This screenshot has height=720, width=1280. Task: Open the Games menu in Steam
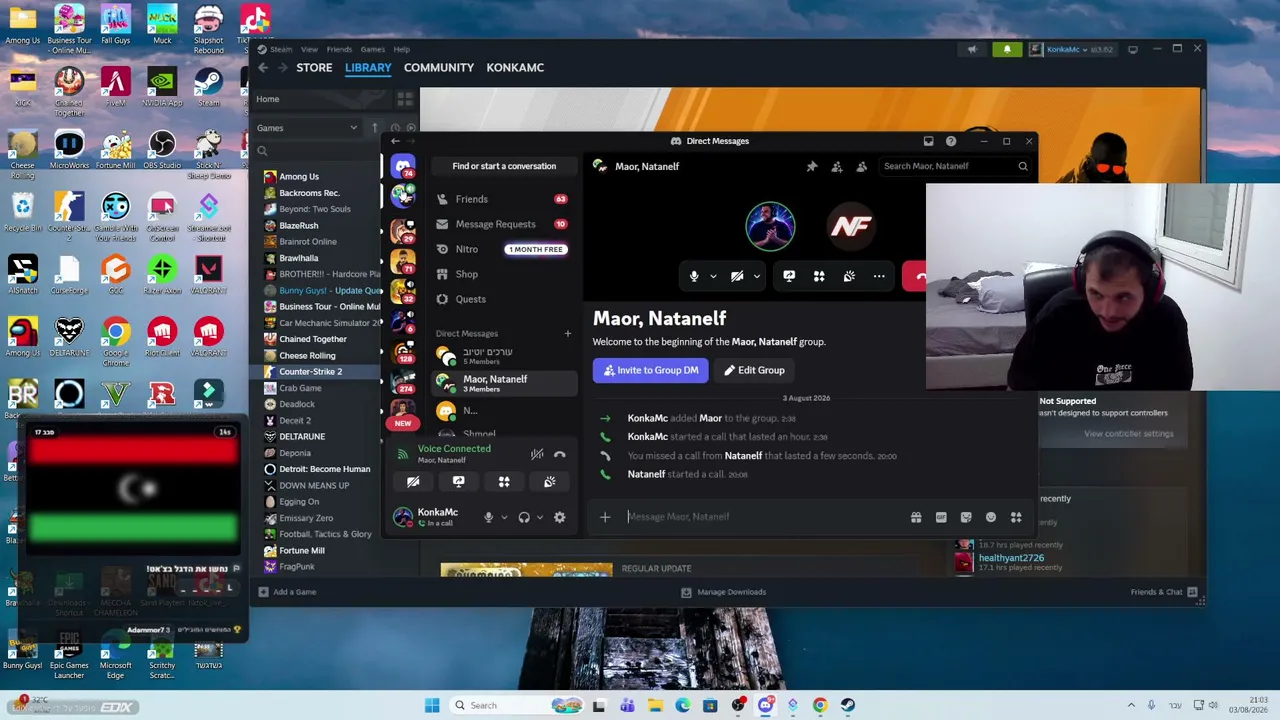pyautogui.click(x=372, y=49)
